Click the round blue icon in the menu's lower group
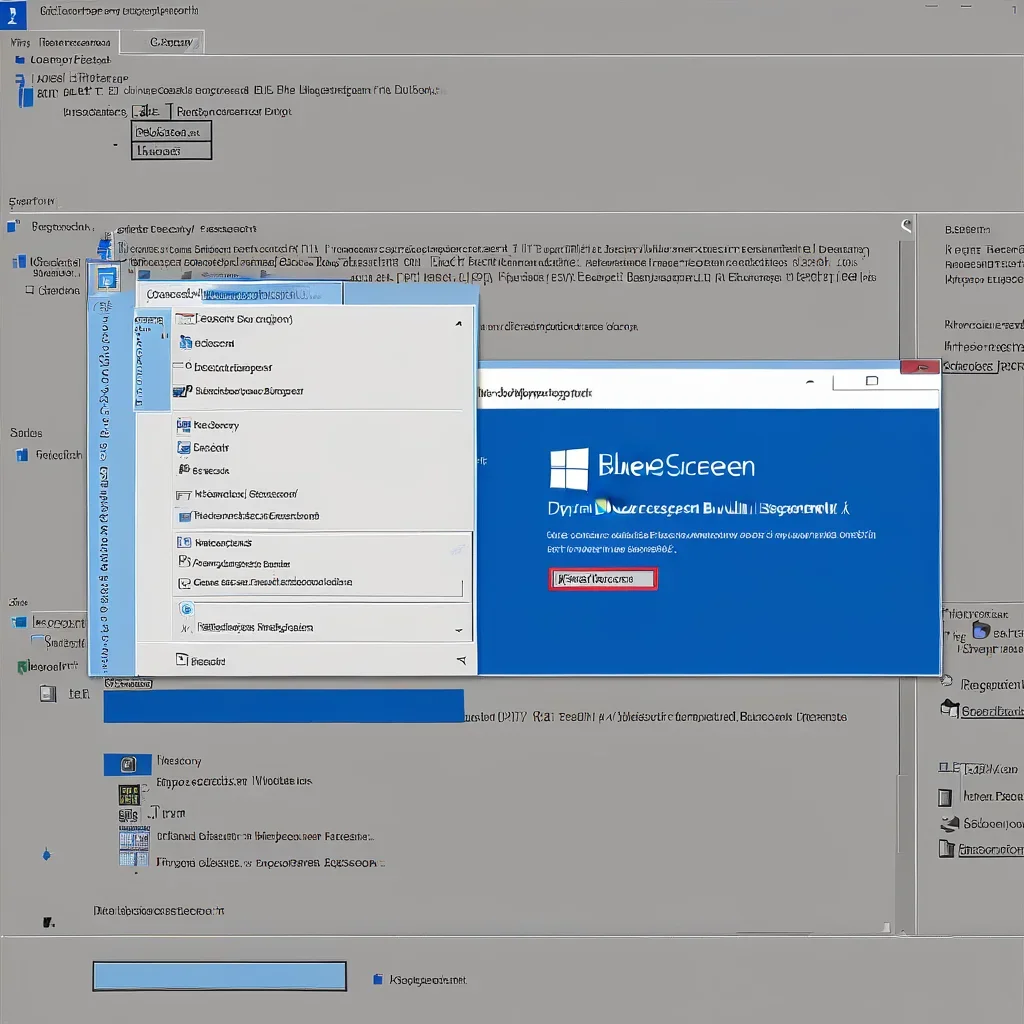Screen dimensions: 1024x1024 [x=186, y=609]
